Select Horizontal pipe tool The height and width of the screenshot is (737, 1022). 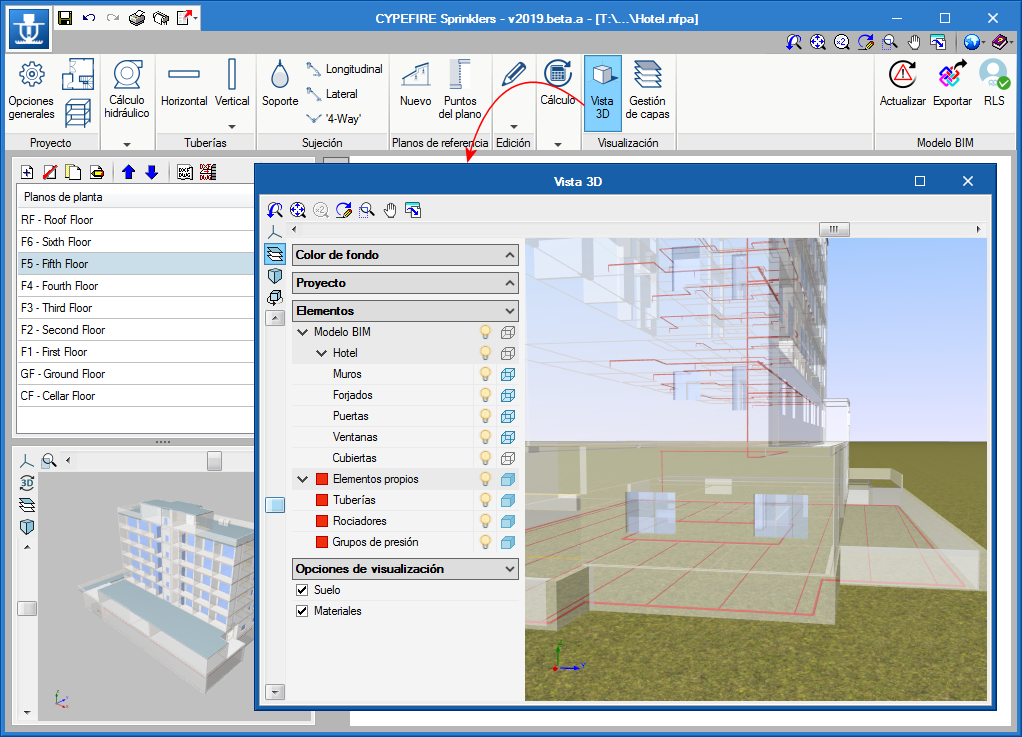click(184, 85)
